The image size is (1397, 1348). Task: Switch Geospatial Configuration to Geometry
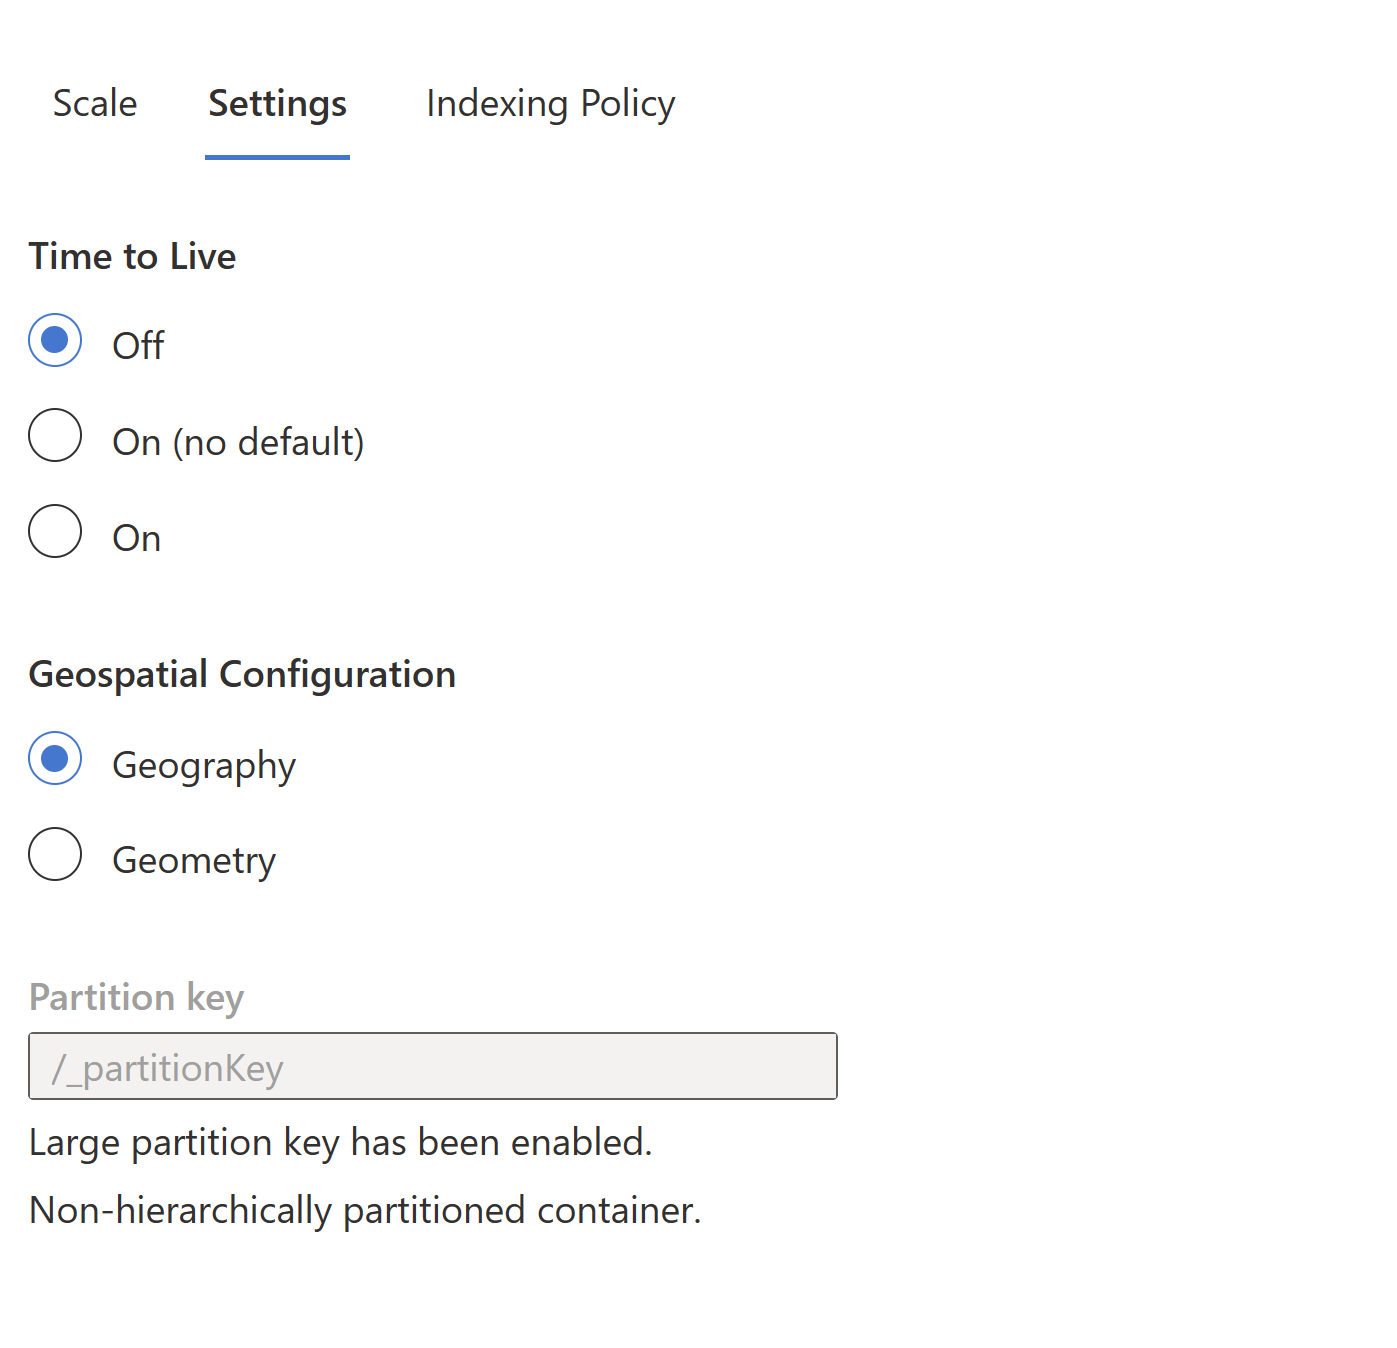point(55,854)
